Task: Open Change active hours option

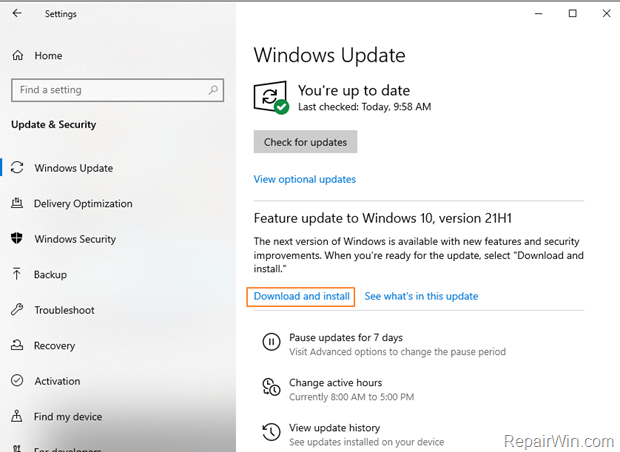Action: pos(335,383)
